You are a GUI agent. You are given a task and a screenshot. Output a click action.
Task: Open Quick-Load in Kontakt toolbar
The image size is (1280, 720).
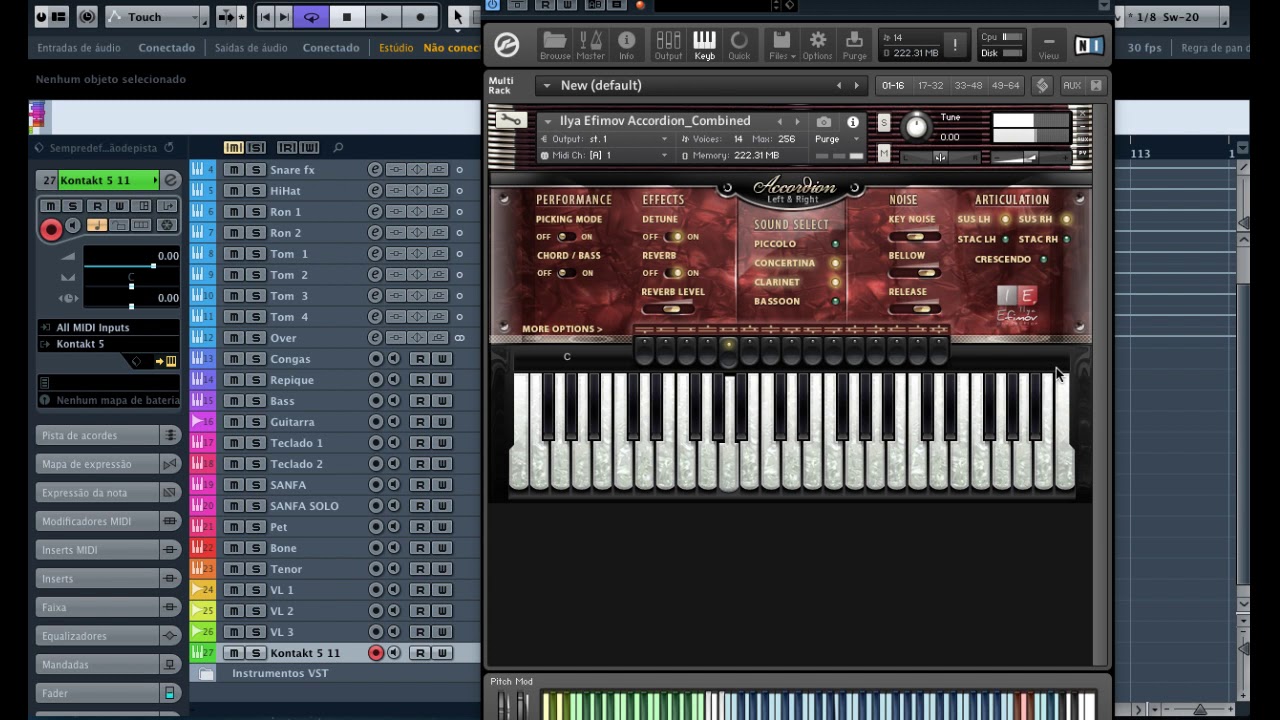point(739,44)
